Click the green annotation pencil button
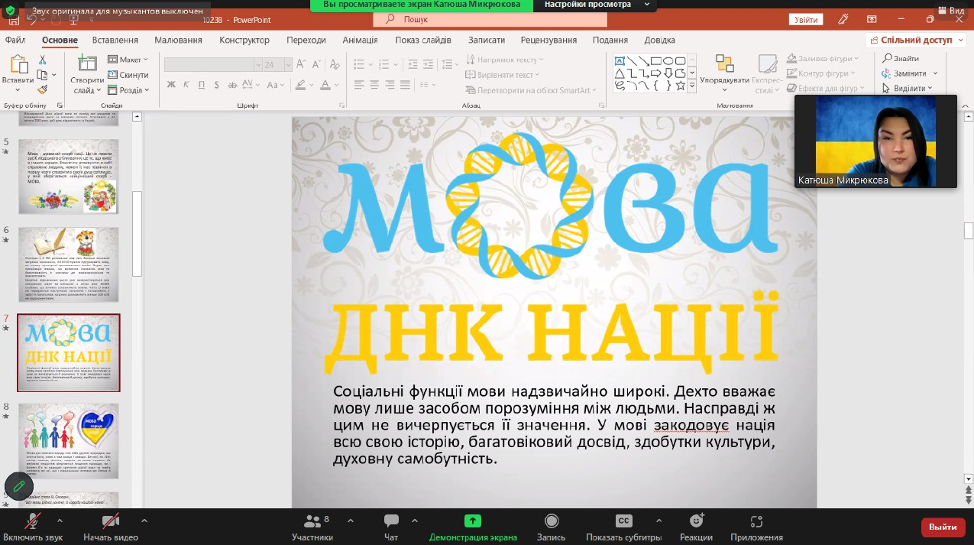The width and height of the screenshot is (974, 545). (x=18, y=486)
